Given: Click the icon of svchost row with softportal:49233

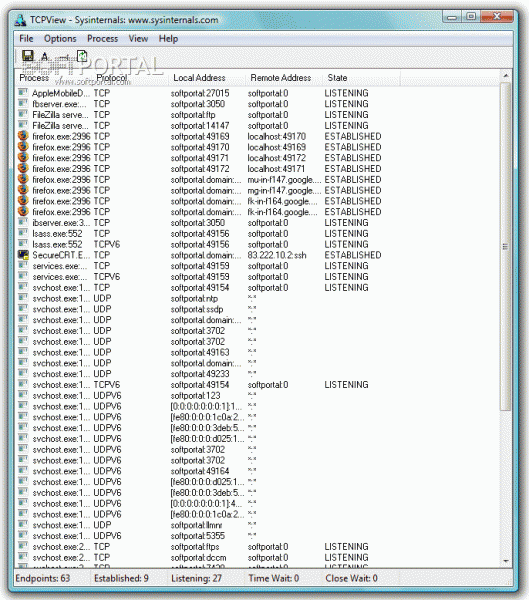Looking at the screenshot, I should [x=23, y=373].
